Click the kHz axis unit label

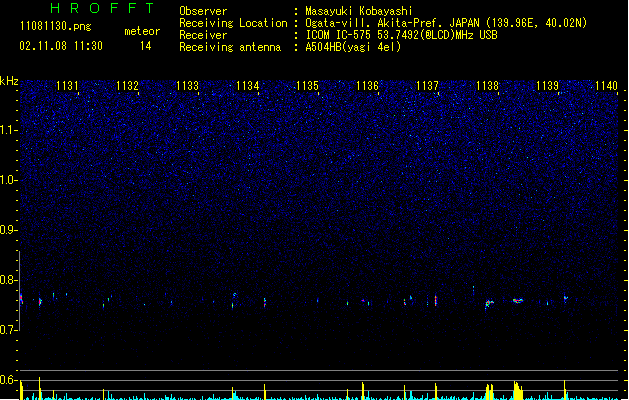(9, 81)
